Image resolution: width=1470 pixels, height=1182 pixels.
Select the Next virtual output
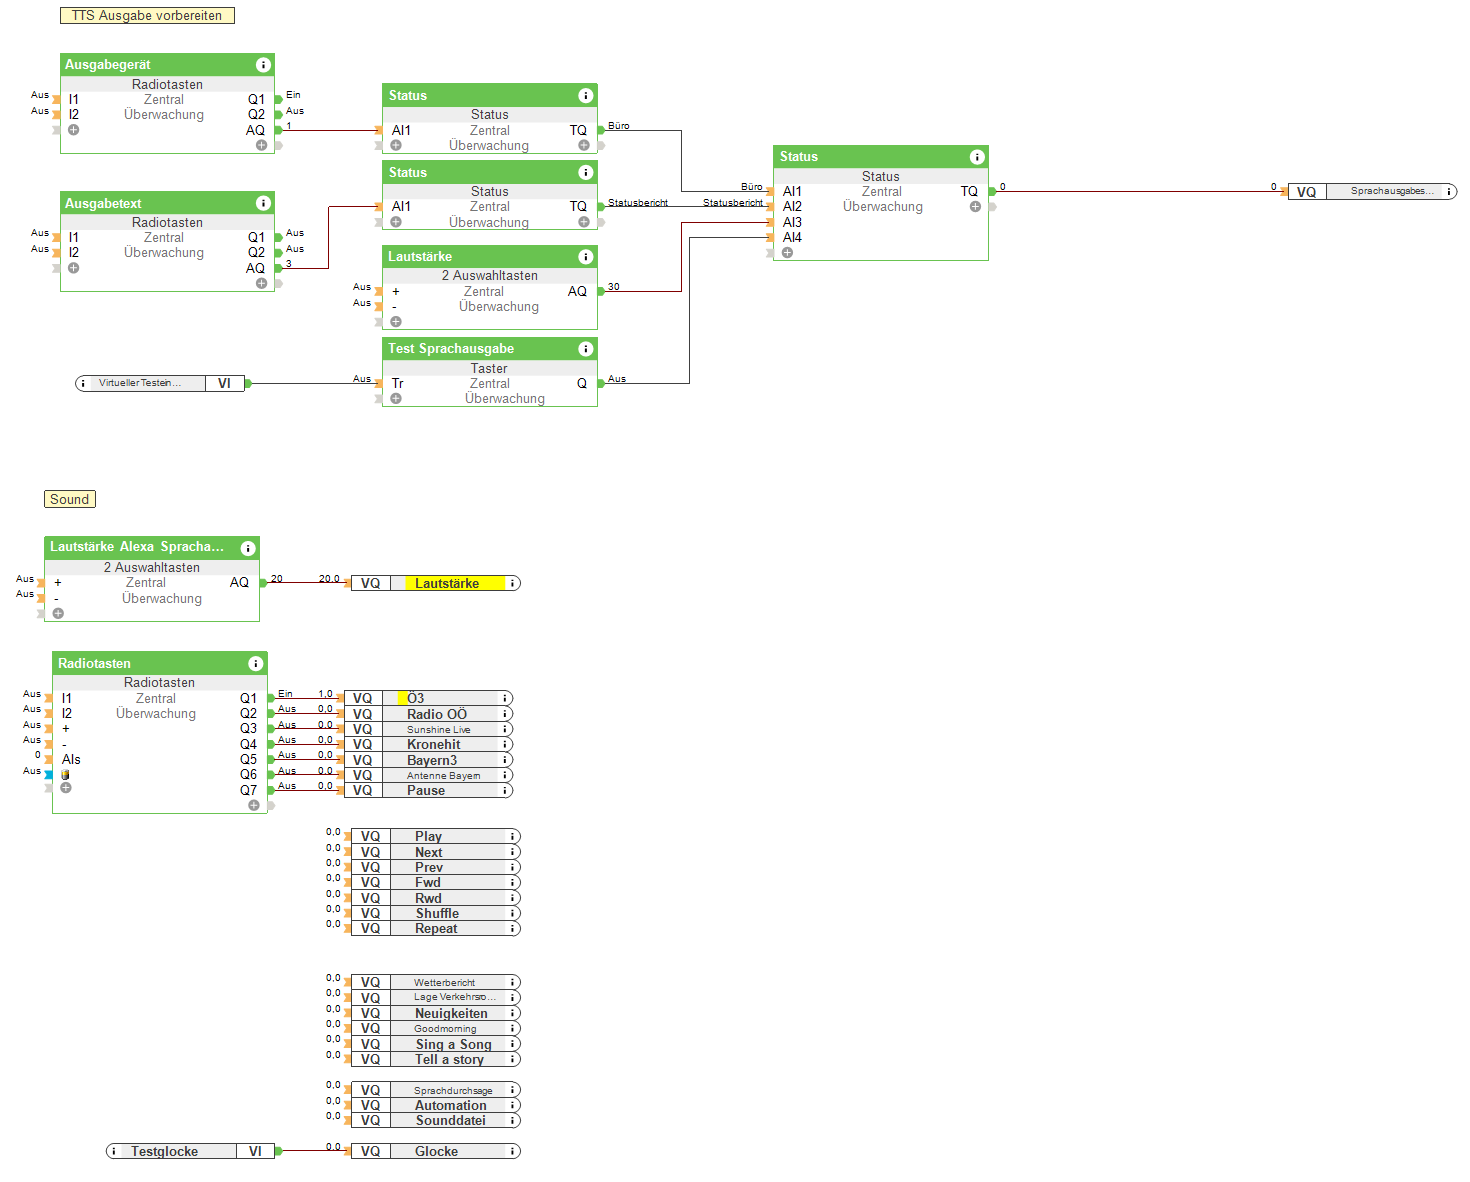436,852
